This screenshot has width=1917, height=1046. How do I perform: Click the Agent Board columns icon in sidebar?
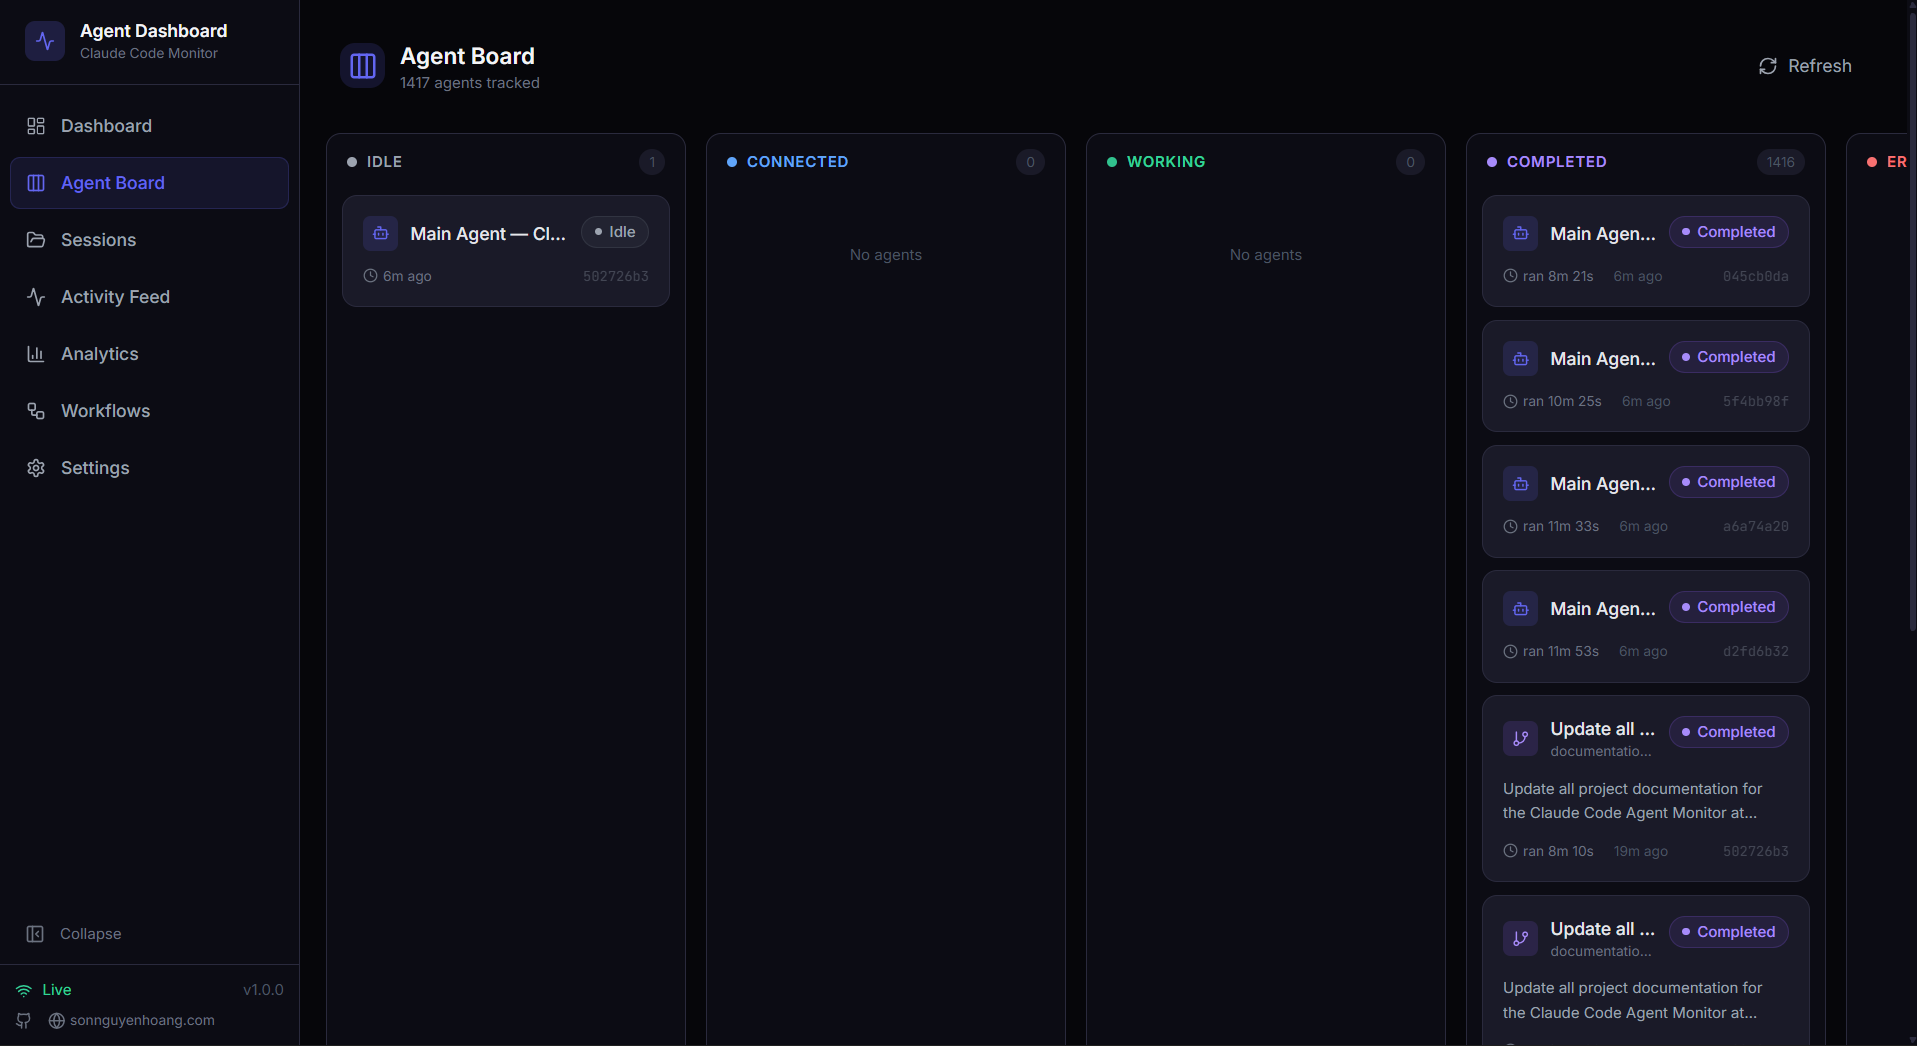(x=36, y=183)
